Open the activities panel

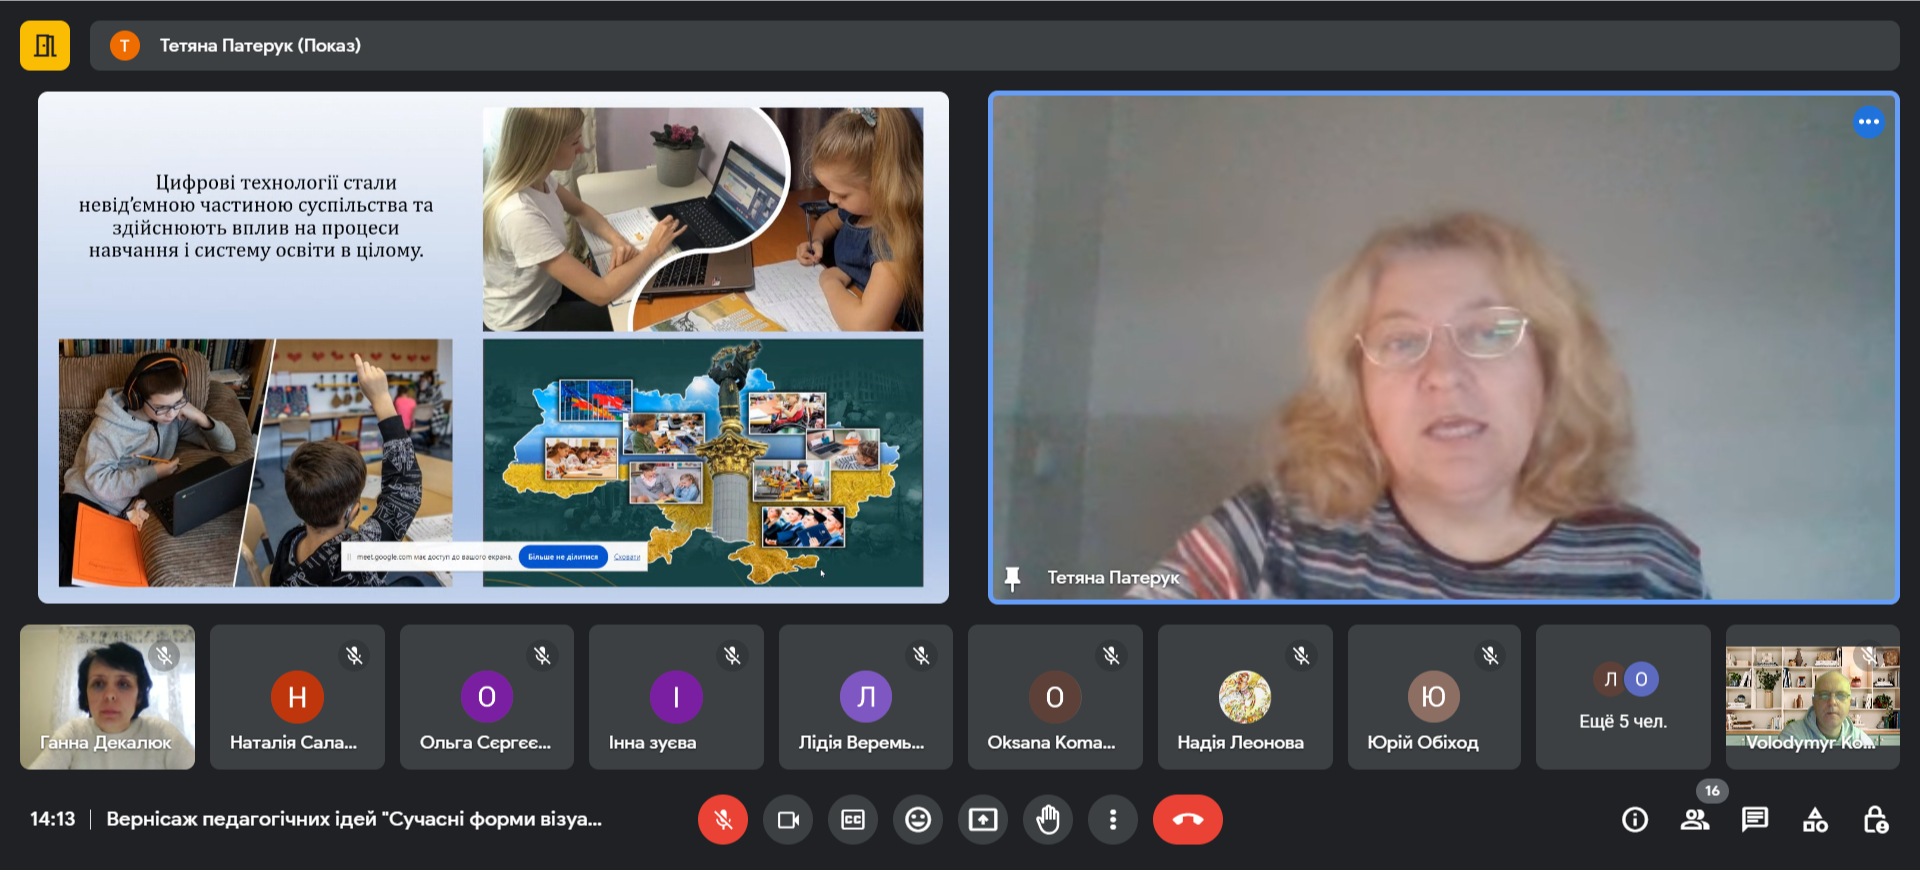click(1815, 820)
